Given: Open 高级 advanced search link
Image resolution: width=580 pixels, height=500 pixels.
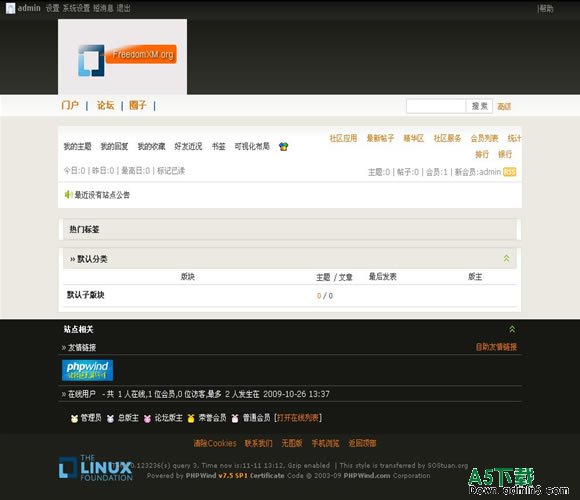Looking at the screenshot, I should (x=504, y=107).
